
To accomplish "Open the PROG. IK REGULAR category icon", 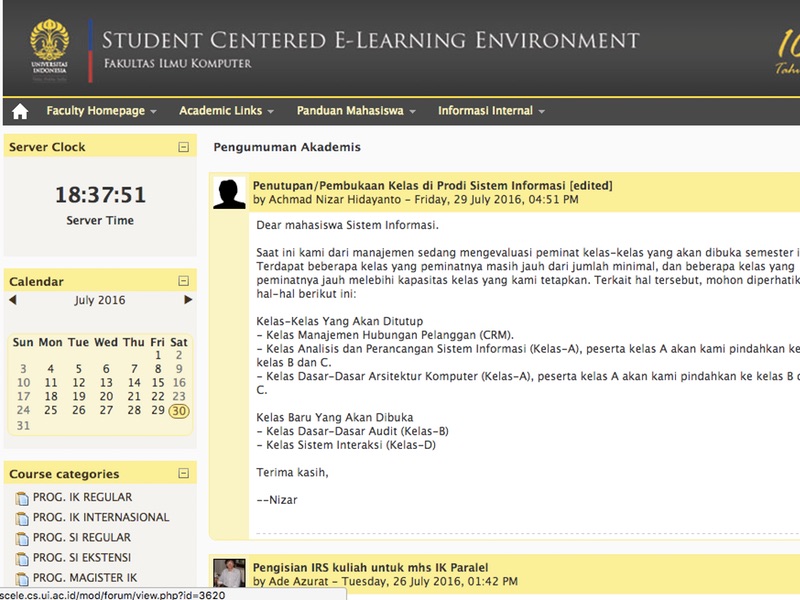I will (x=22, y=497).
